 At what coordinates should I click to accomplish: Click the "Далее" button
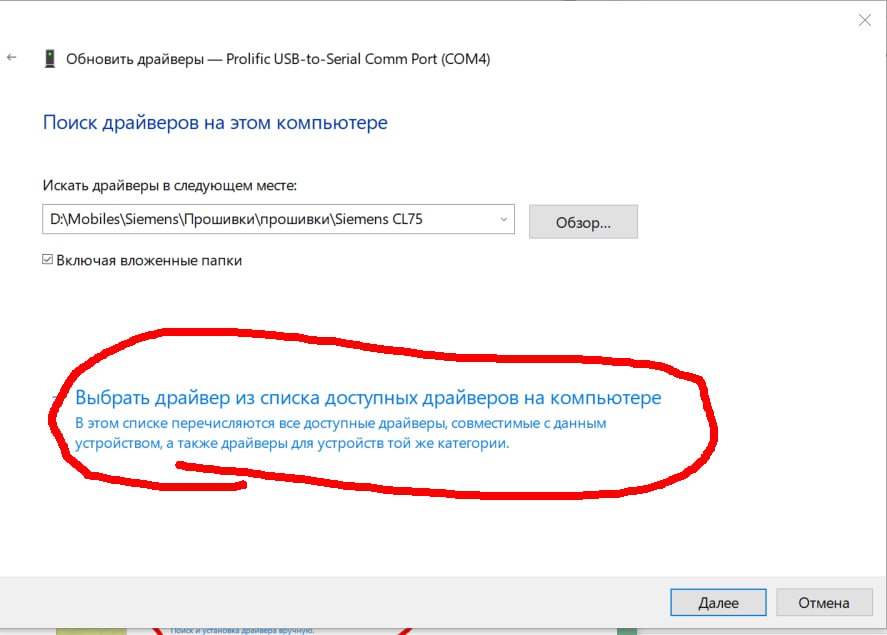[718, 603]
